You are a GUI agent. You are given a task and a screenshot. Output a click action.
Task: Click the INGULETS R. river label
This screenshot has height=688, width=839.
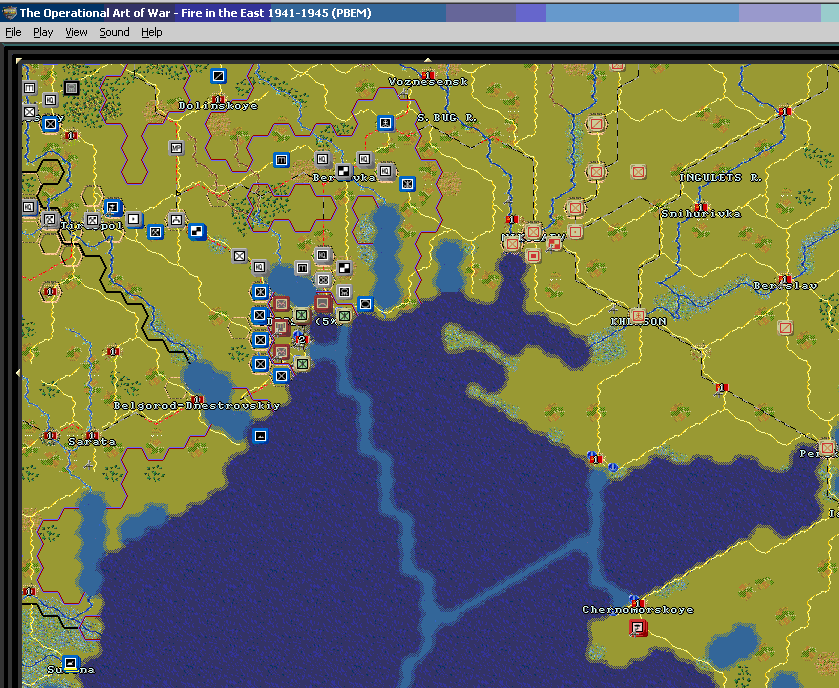[x=720, y=178]
